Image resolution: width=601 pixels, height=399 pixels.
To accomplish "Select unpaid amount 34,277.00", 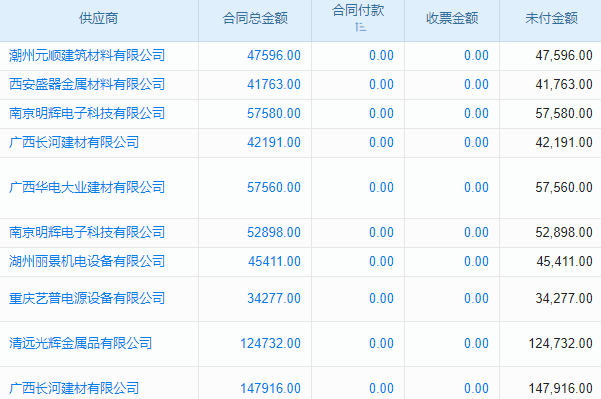I will tap(564, 298).
